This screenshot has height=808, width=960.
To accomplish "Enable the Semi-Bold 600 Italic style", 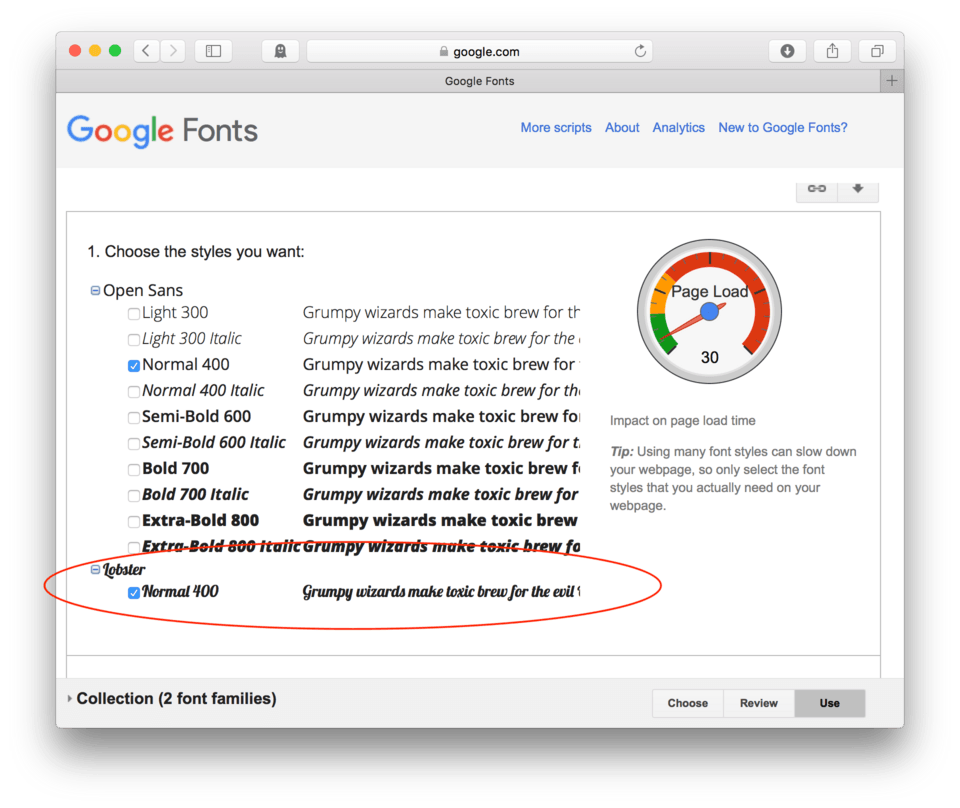I will [x=133, y=444].
